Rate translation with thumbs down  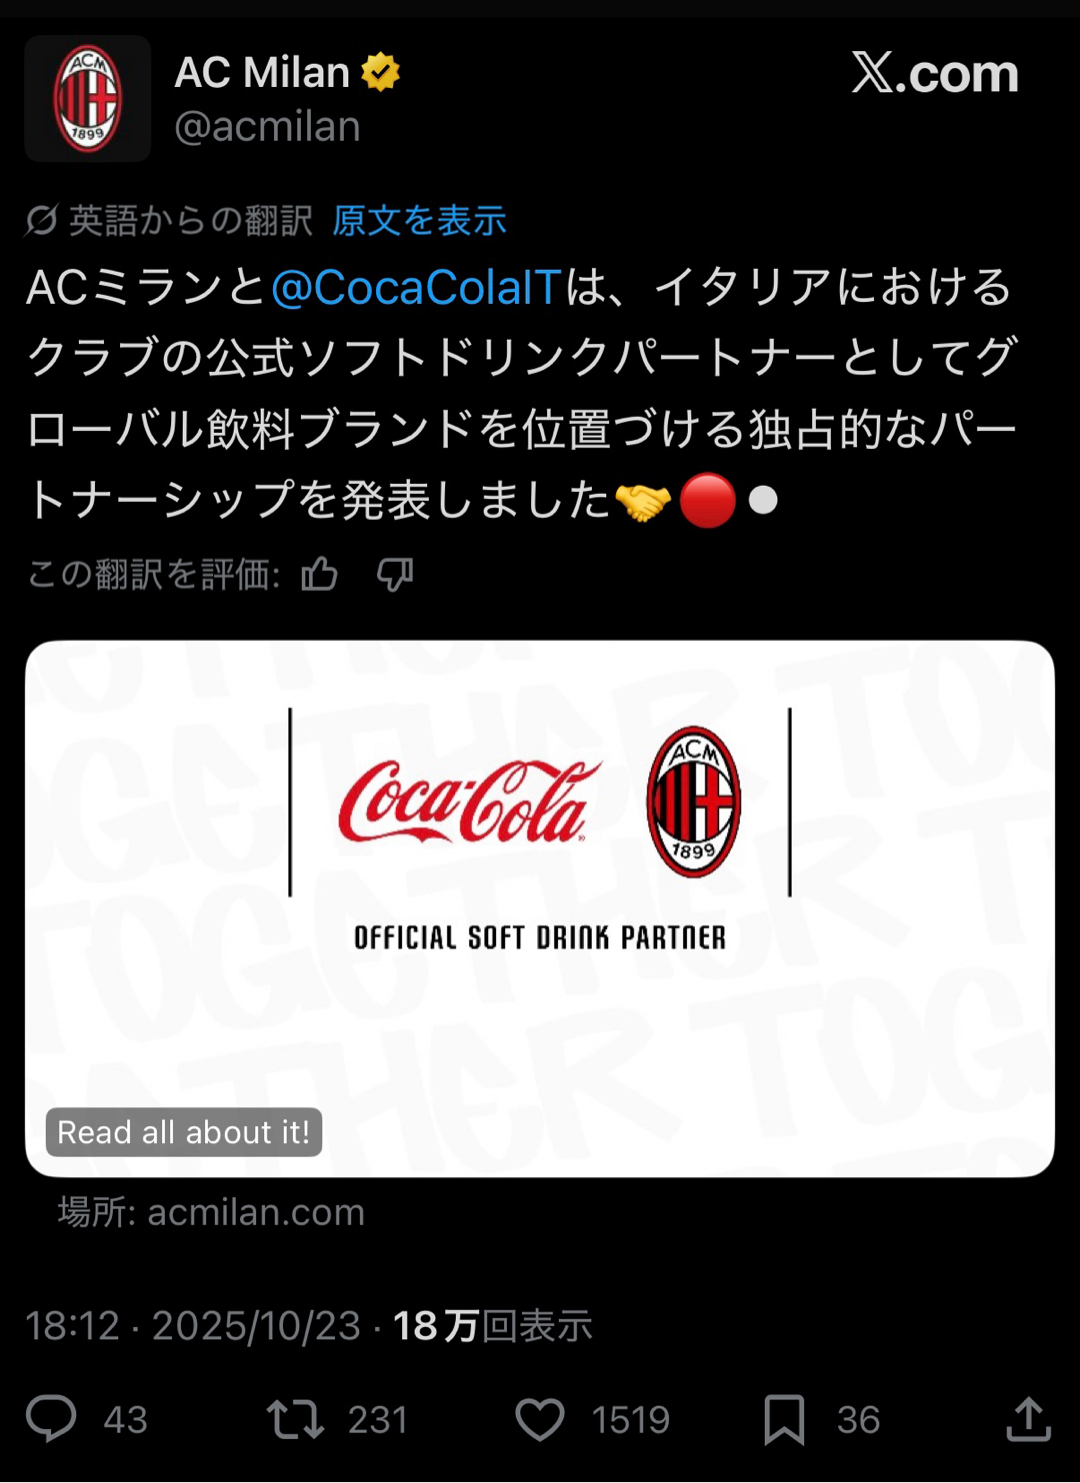[395, 574]
